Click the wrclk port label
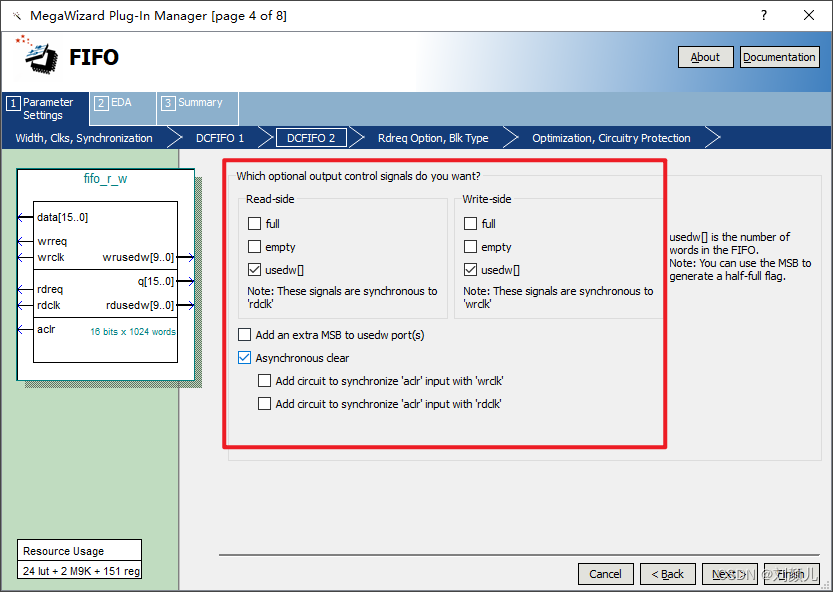Screen dimensions: 833x592 pyautogui.click(x=50, y=257)
